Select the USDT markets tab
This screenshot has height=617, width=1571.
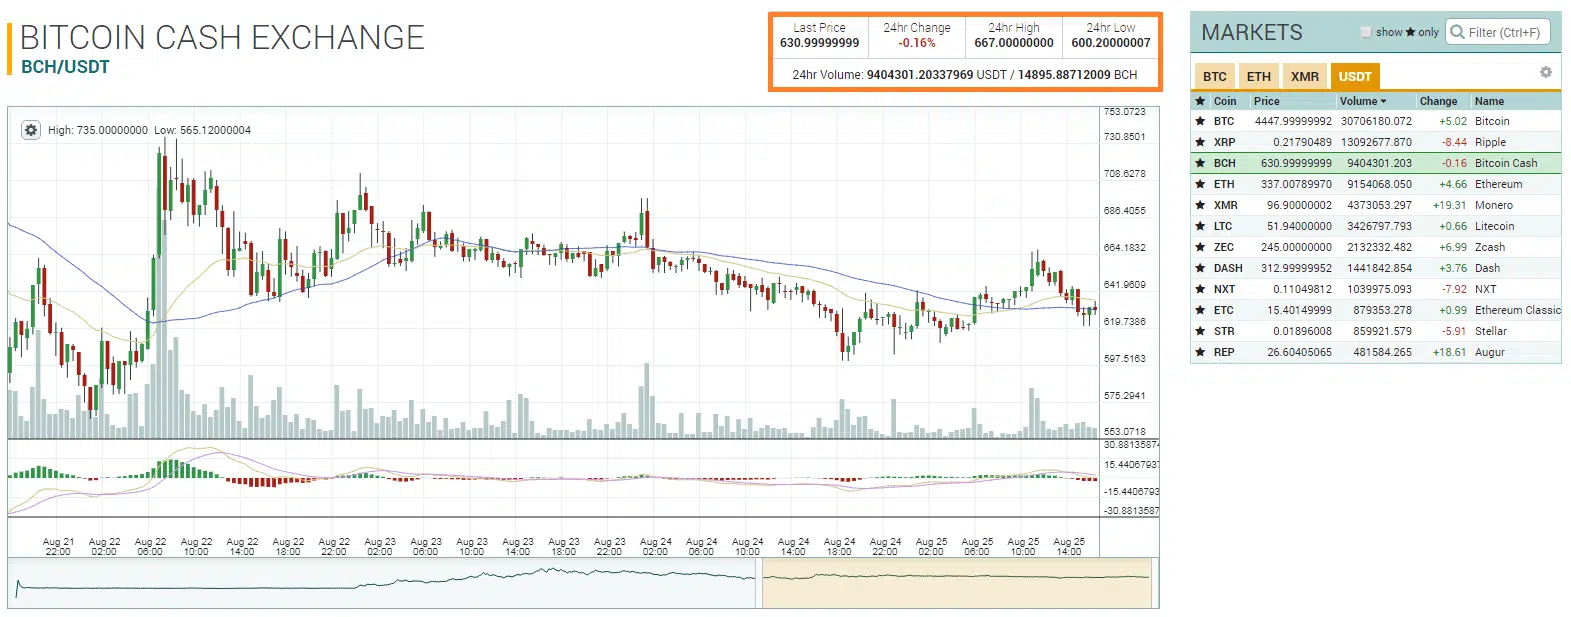(x=1355, y=76)
